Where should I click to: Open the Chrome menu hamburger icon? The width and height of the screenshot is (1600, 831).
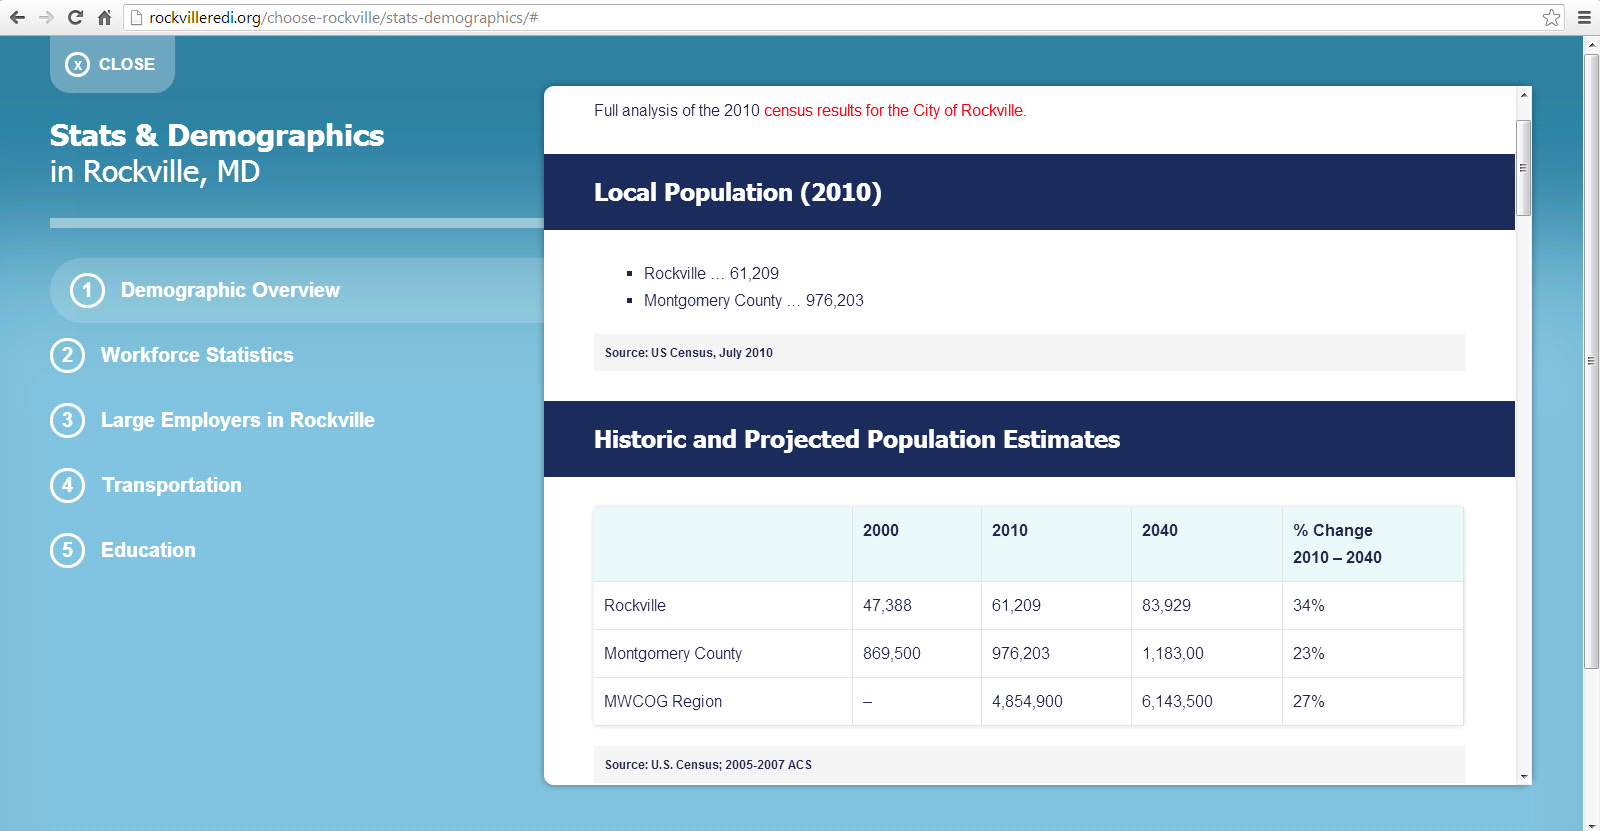coord(1584,17)
